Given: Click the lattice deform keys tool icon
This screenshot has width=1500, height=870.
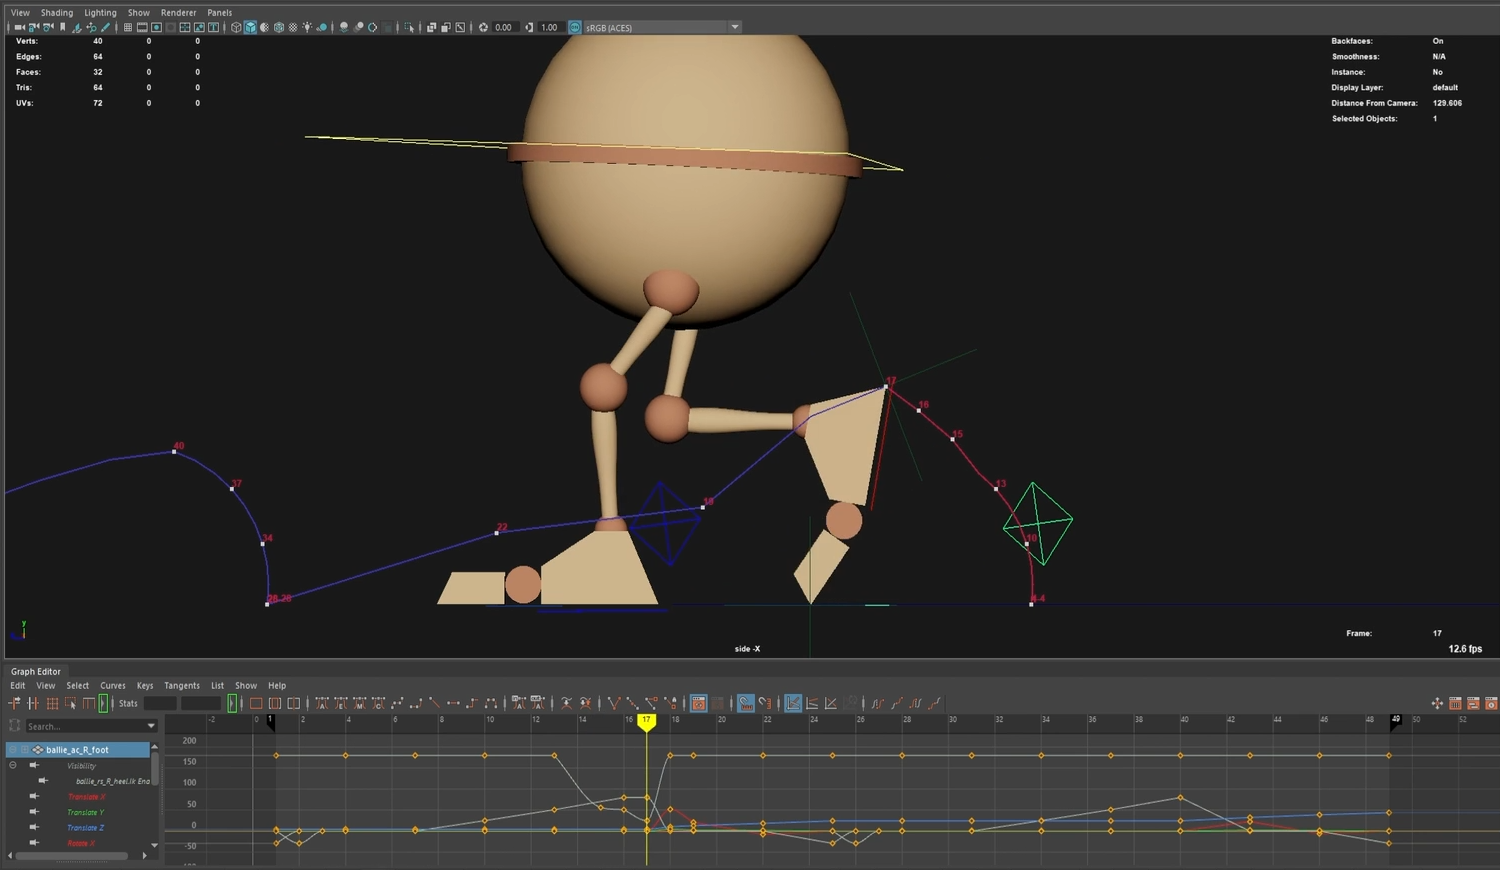Looking at the screenshot, I should [52, 704].
